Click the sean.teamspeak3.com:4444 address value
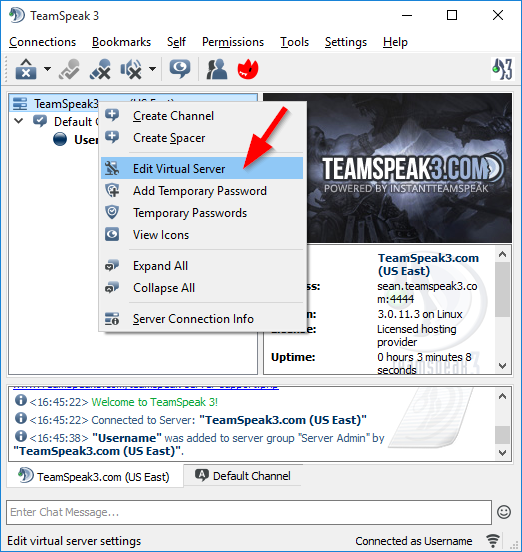The image size is (522, 552). click(x=427, y=293)
